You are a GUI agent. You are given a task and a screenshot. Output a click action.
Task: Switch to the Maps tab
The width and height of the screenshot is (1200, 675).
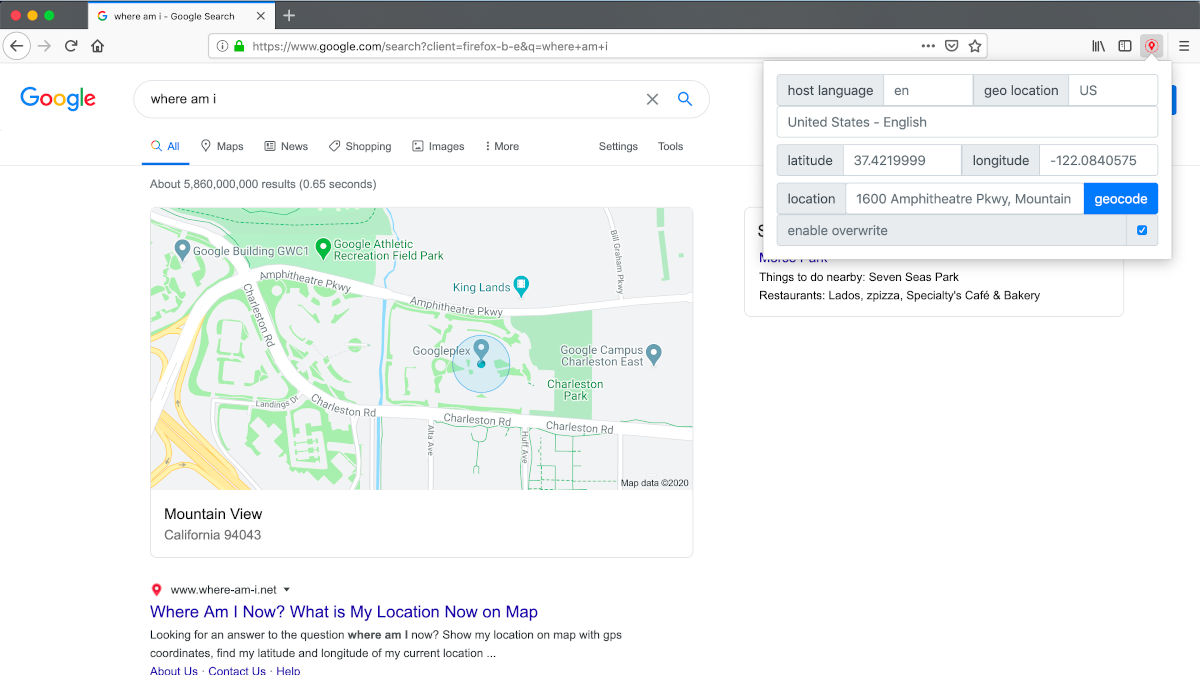tap(222, 146)
